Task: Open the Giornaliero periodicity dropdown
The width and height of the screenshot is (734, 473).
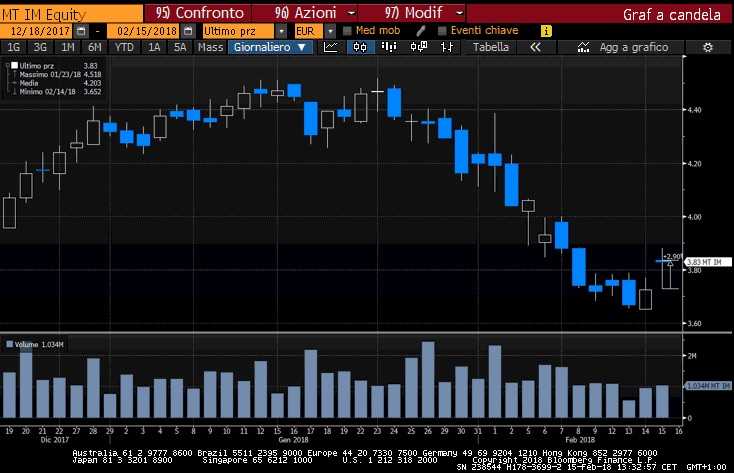Action: coord(270,47)
